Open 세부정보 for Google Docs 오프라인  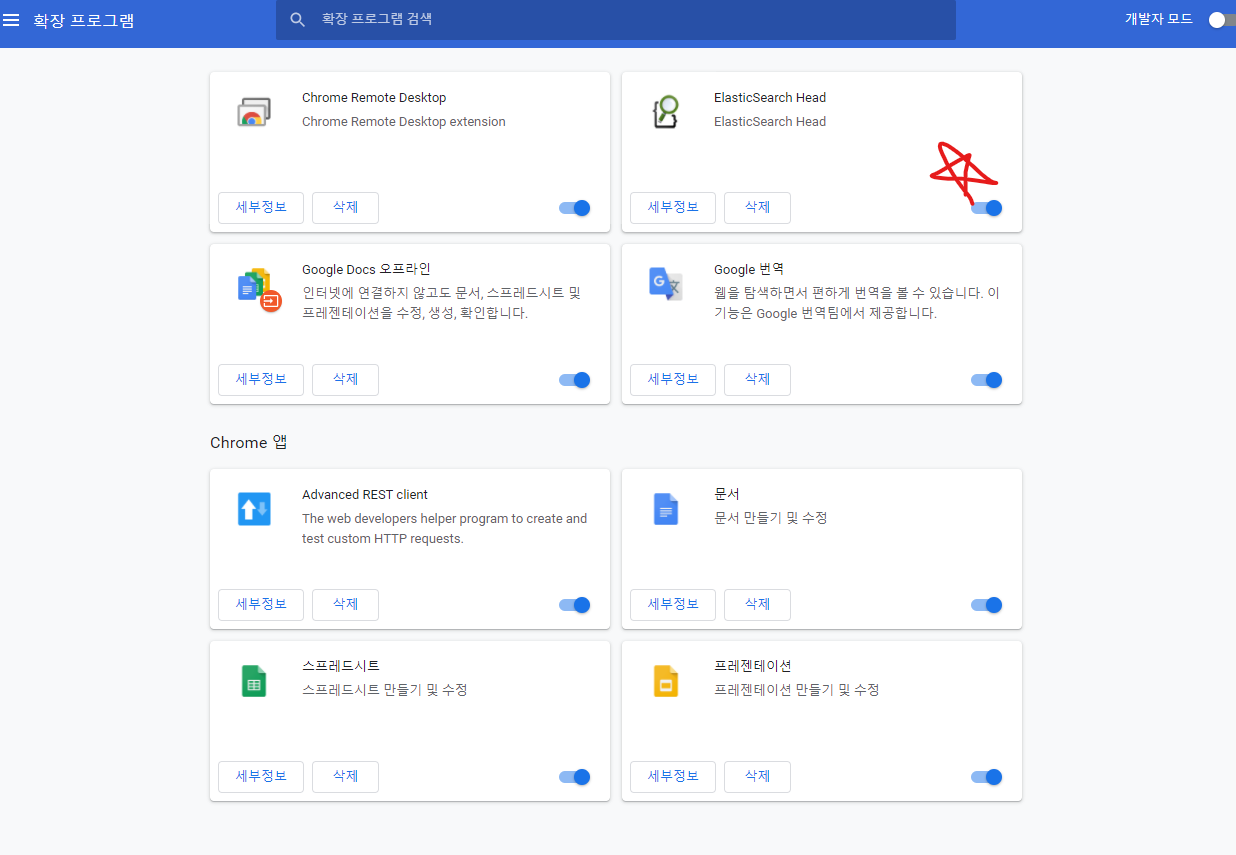click(x=261, y=380)
